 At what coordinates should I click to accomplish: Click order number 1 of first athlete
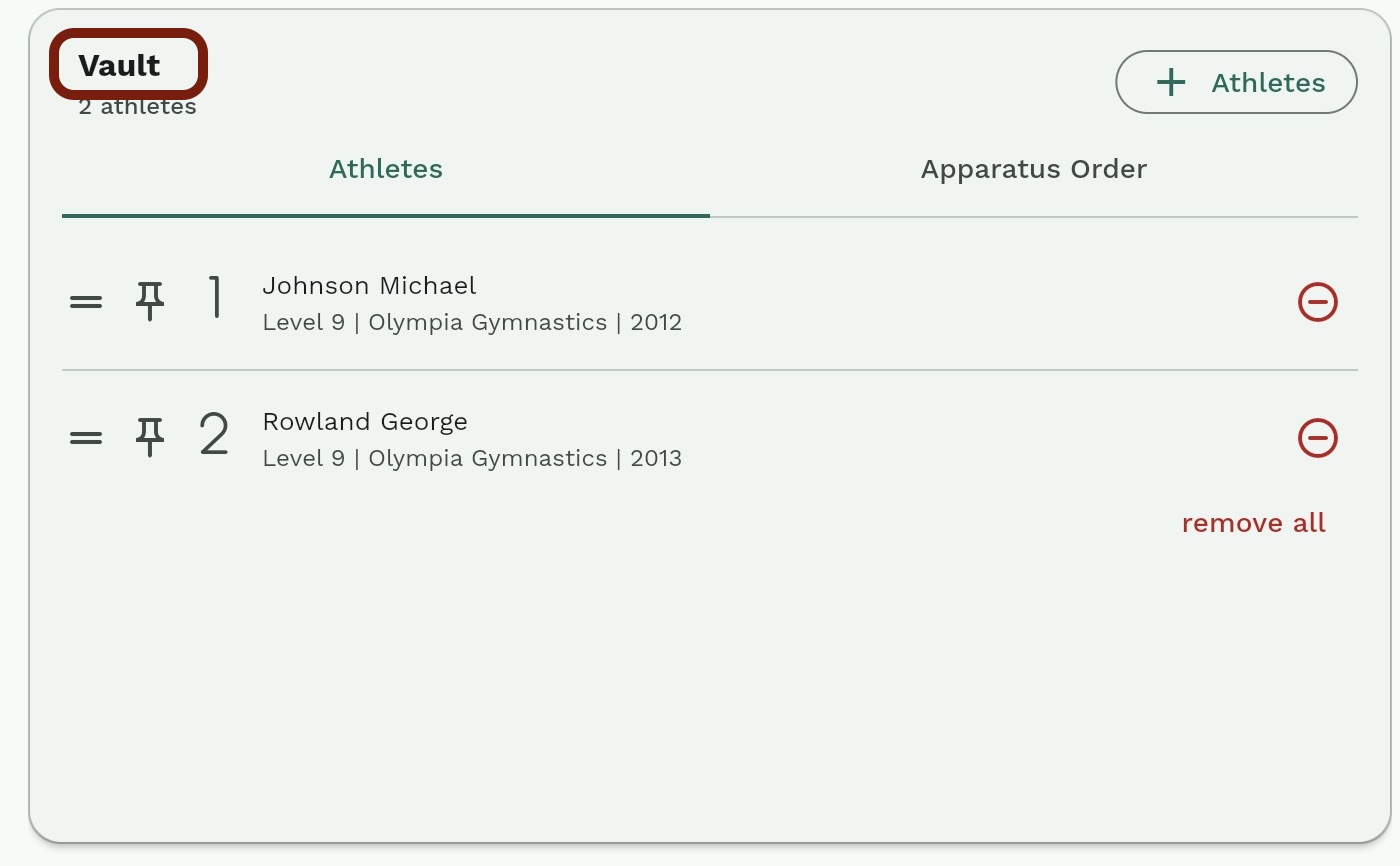[x=215, y=298]
